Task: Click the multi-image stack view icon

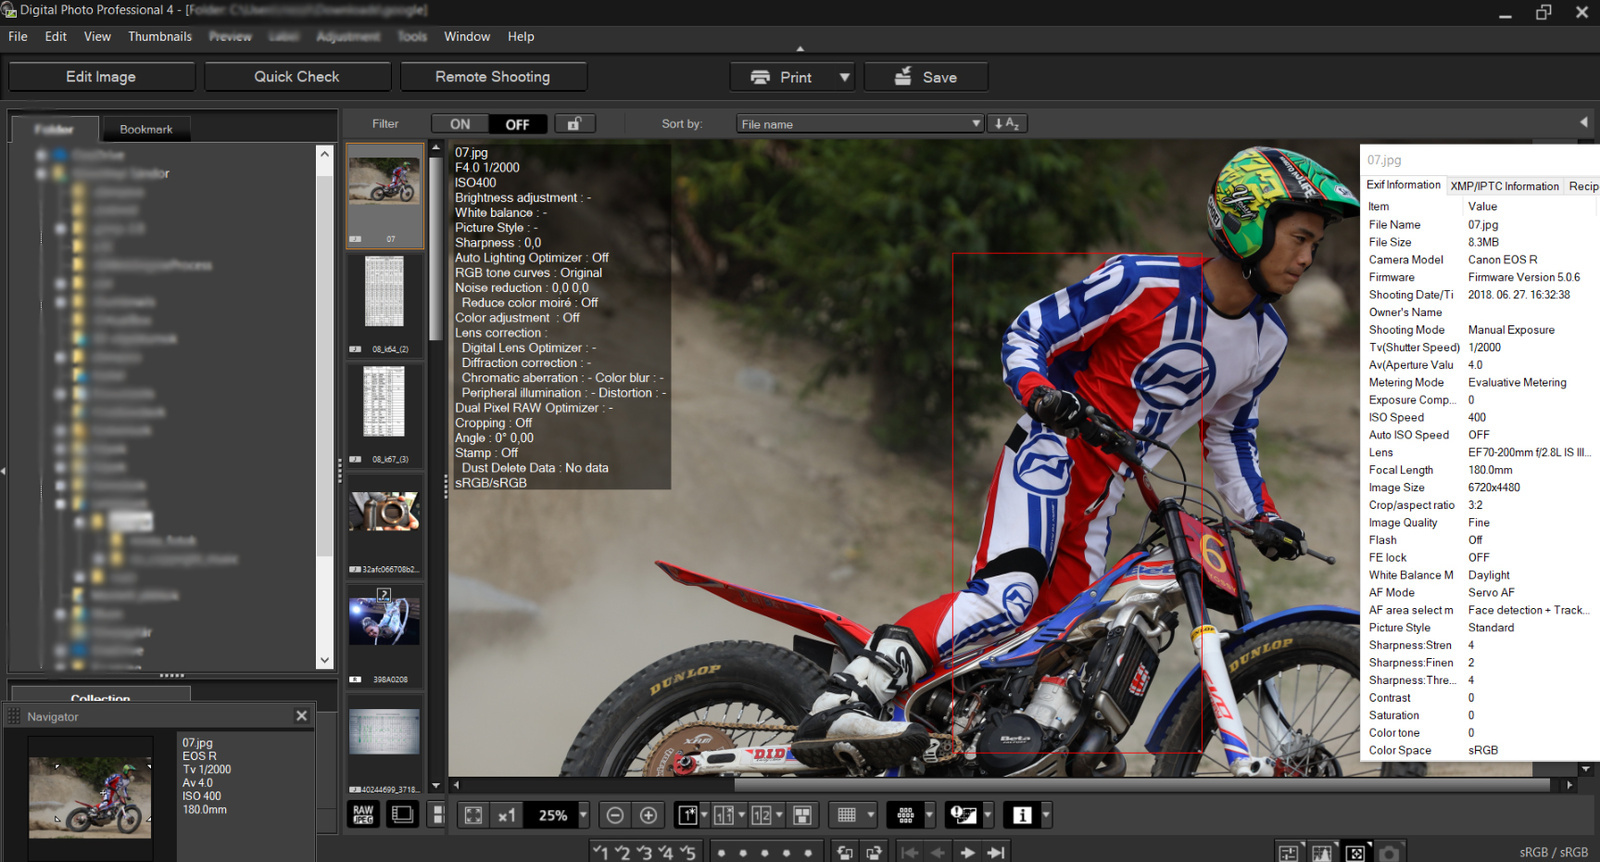Action: 402,815
